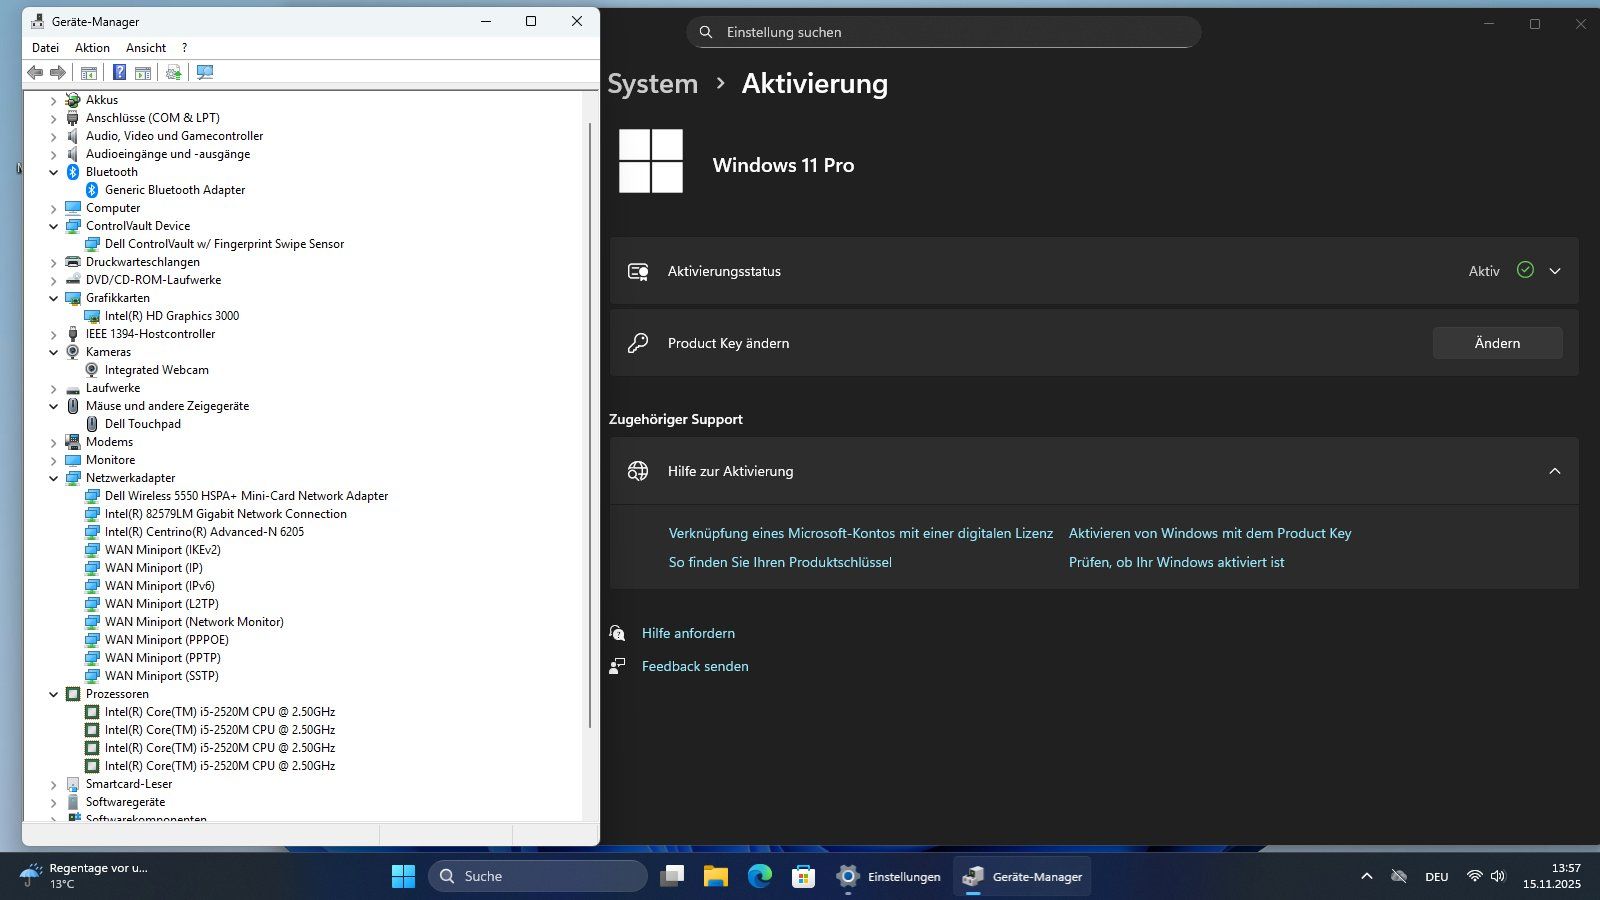The width and height of the screenshot is (1600, 900).
Task: Open the ? help menu
Action: pos(184,48)
